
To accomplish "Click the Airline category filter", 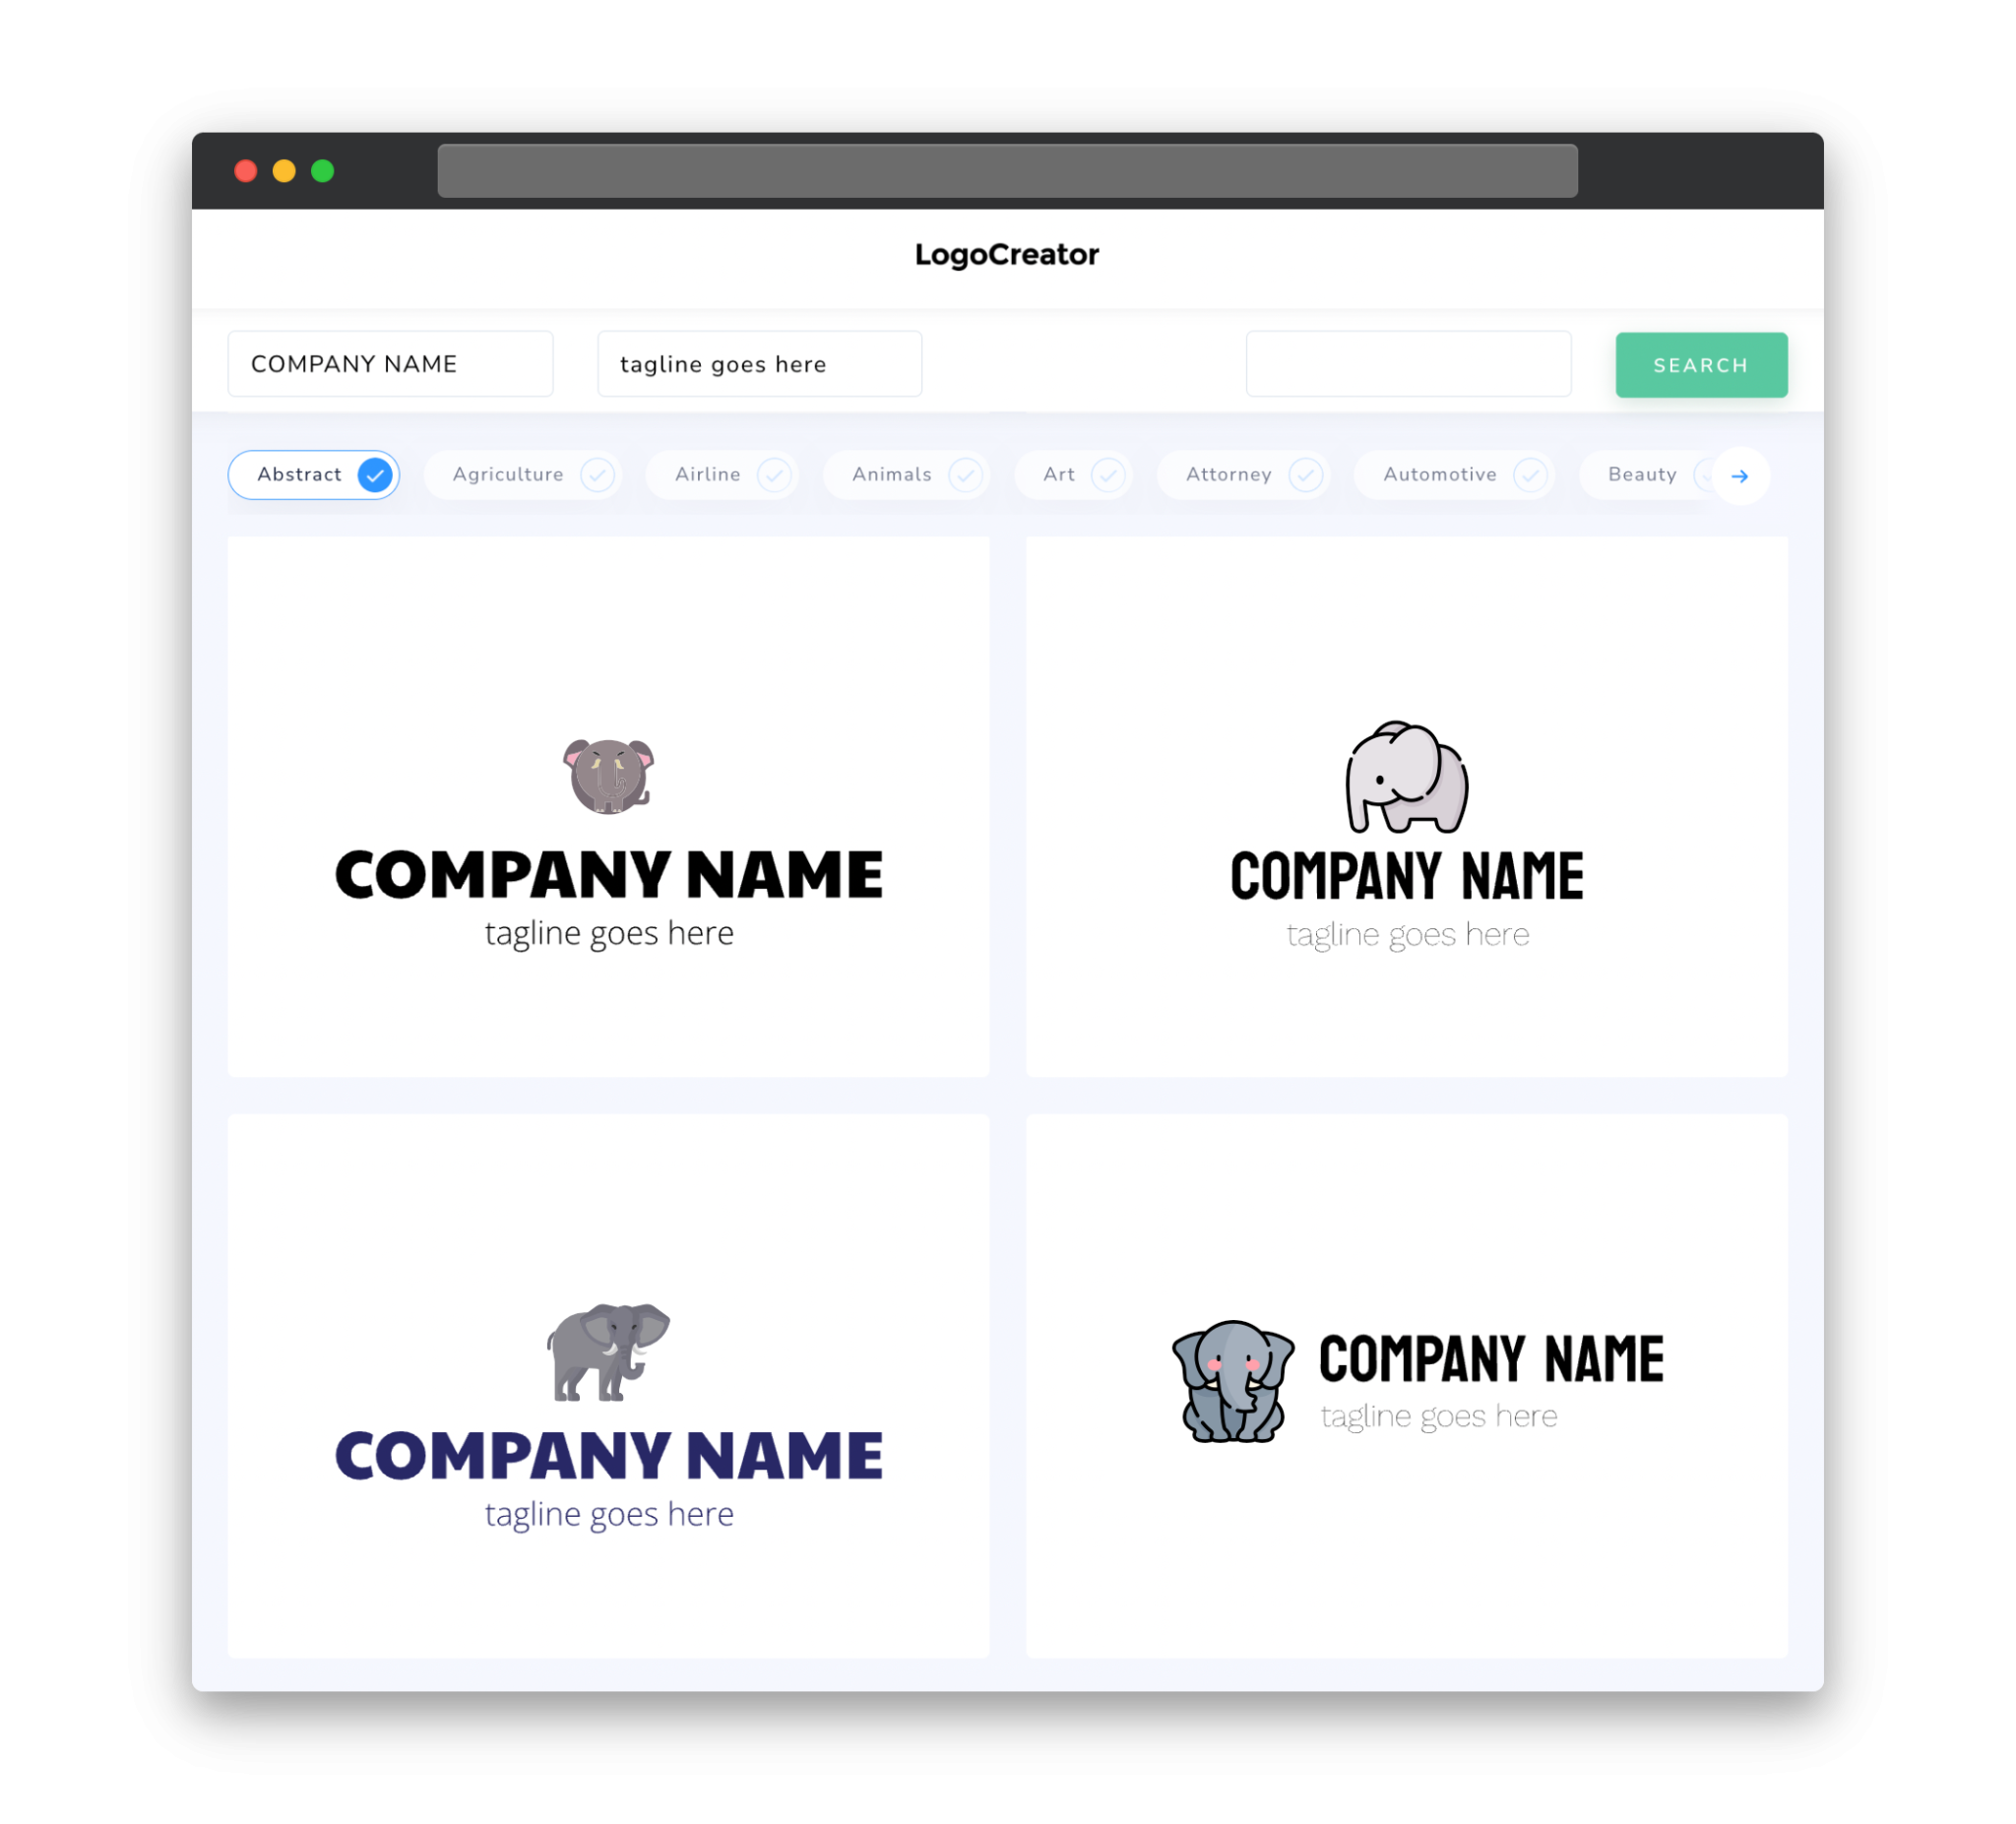I will [725, 472].
